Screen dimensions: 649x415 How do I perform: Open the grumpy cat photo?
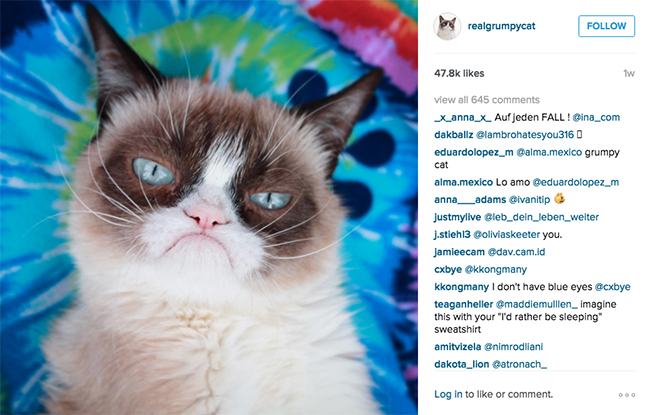pos(209,207)
